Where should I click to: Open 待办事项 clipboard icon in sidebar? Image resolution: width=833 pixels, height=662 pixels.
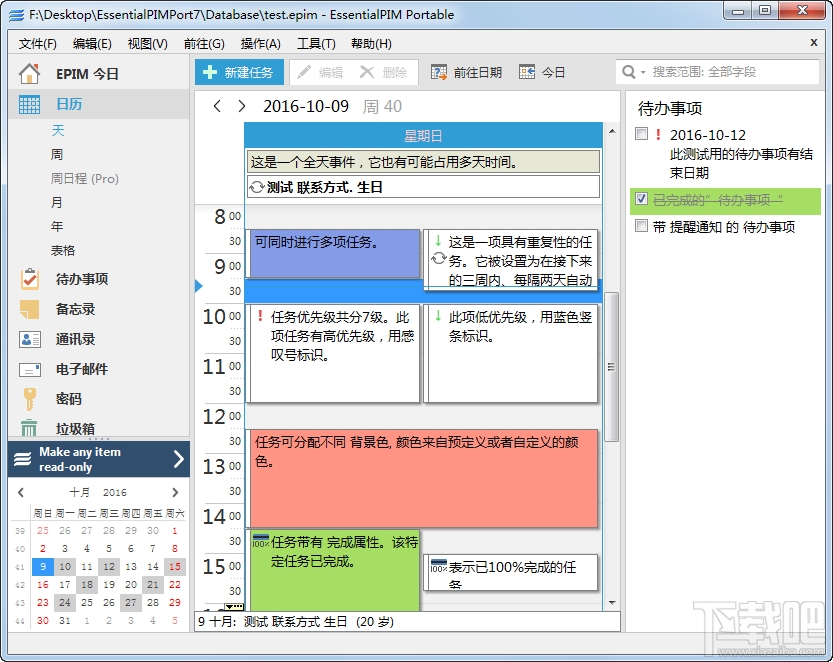coord(29,279)
